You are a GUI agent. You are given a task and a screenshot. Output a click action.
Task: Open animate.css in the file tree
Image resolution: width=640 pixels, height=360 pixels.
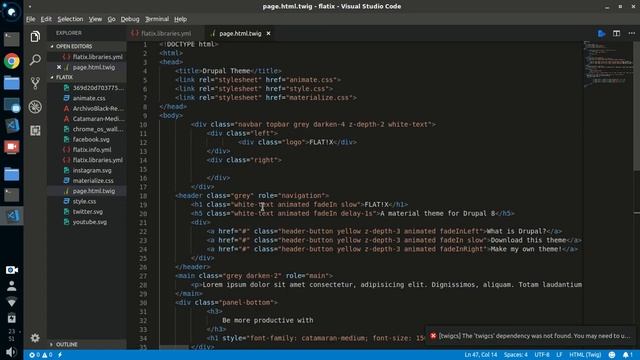89,98
